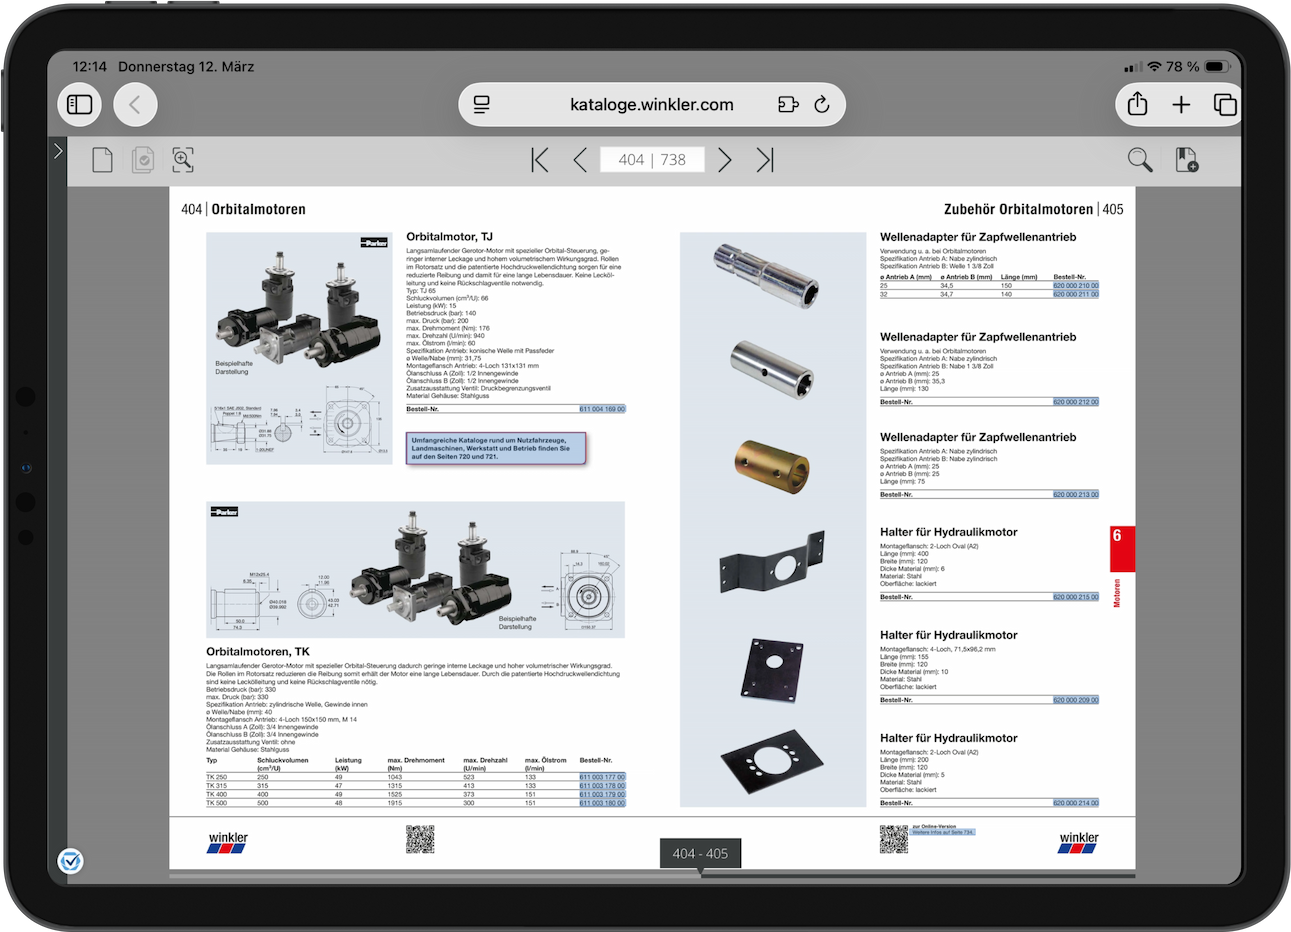
Task: Activate the zoom selection tool
Action: click(x=182, y=159)
